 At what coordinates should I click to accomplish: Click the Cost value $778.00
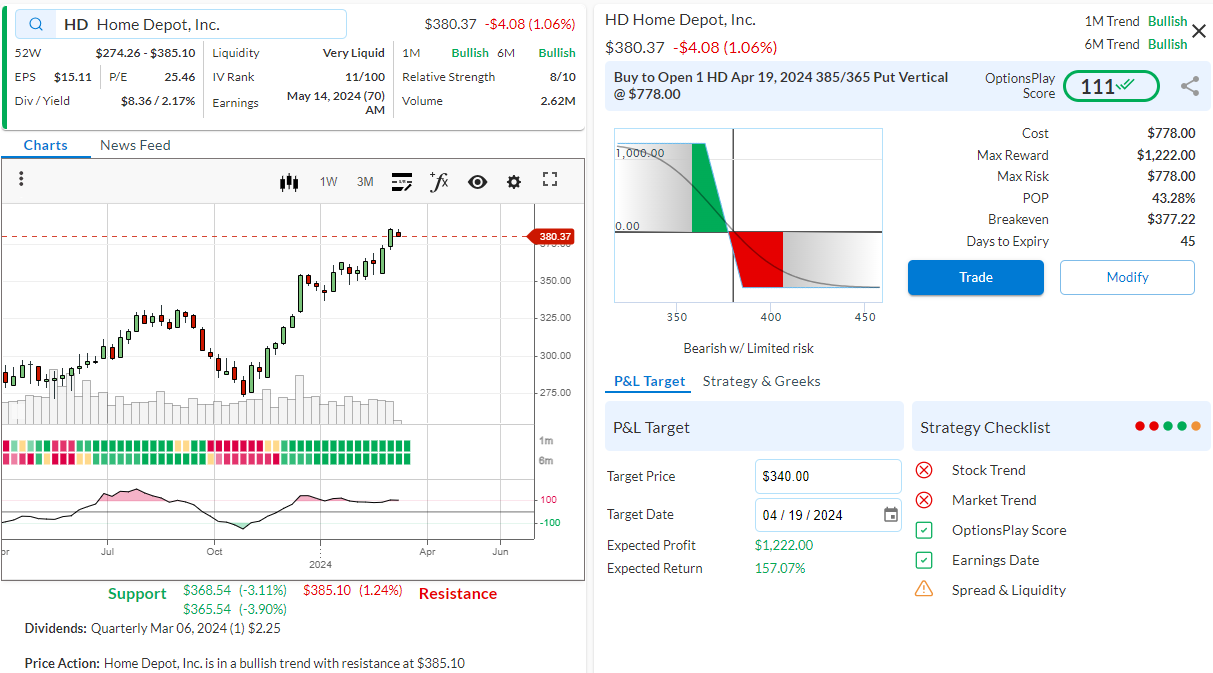pyautogui.click(x=1171, y=133)
